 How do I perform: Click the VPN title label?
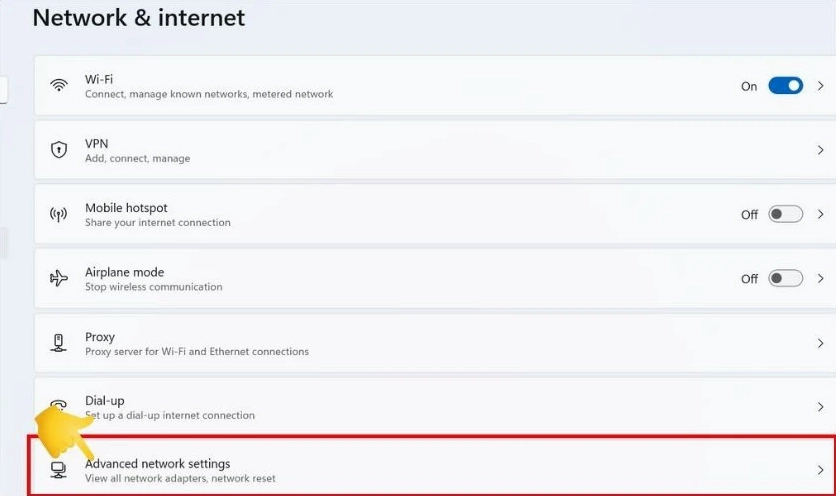pos(97,144)
